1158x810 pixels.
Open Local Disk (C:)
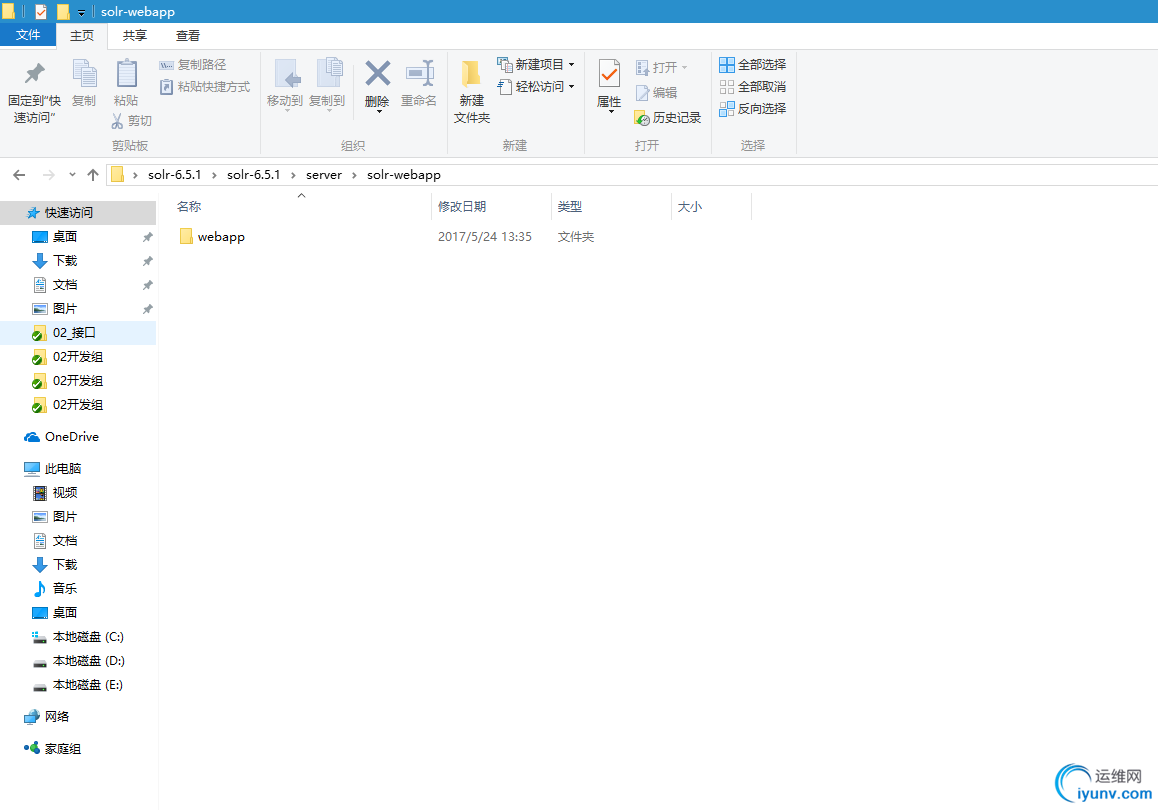pos(78,636)
